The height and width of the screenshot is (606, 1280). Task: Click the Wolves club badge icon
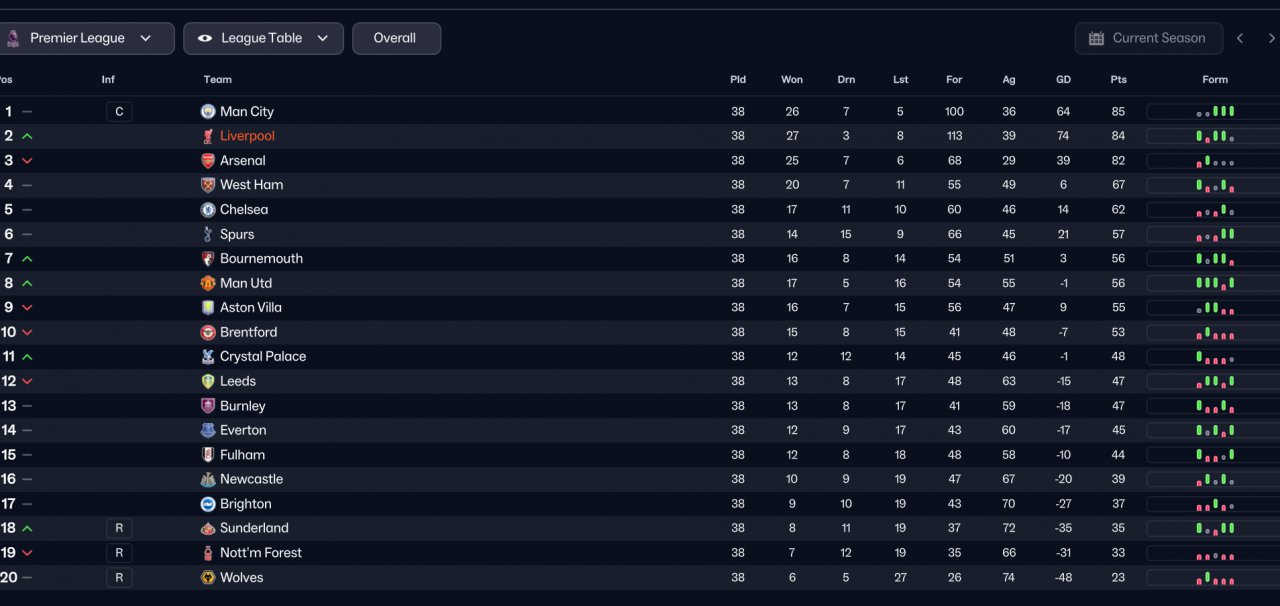tap(208, 578)
